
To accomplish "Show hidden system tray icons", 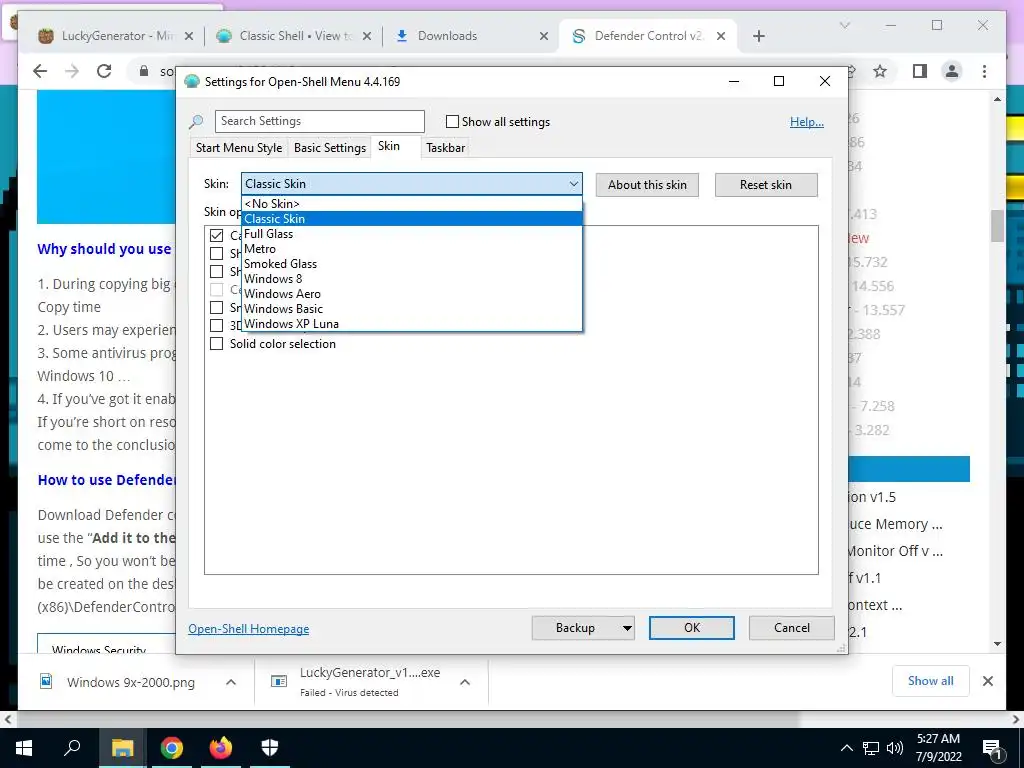I will 846,748.
